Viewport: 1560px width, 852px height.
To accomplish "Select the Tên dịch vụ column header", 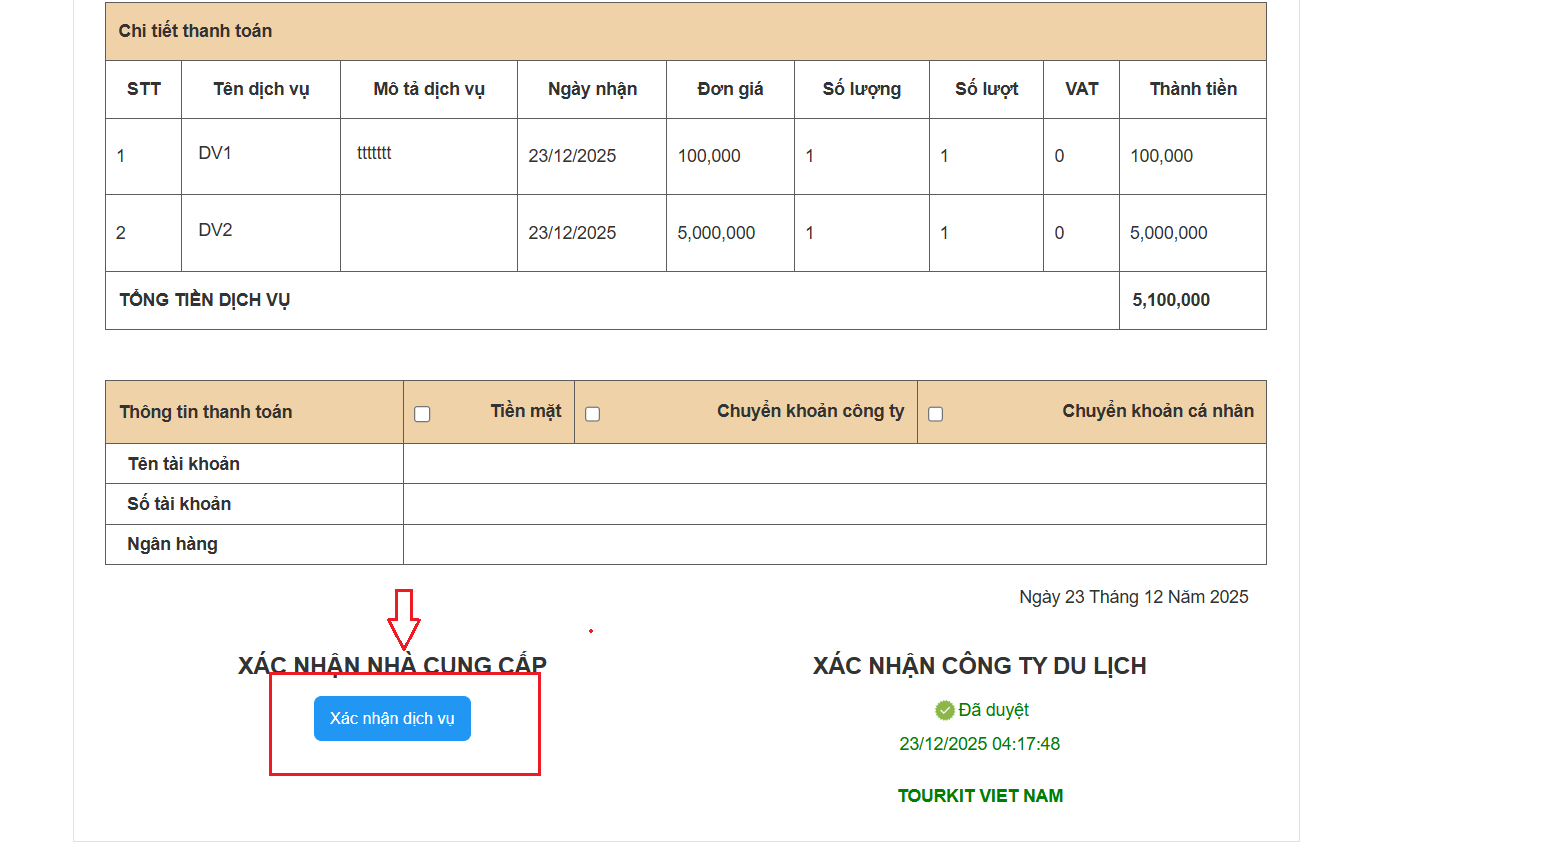I will [x=261, y=89].
